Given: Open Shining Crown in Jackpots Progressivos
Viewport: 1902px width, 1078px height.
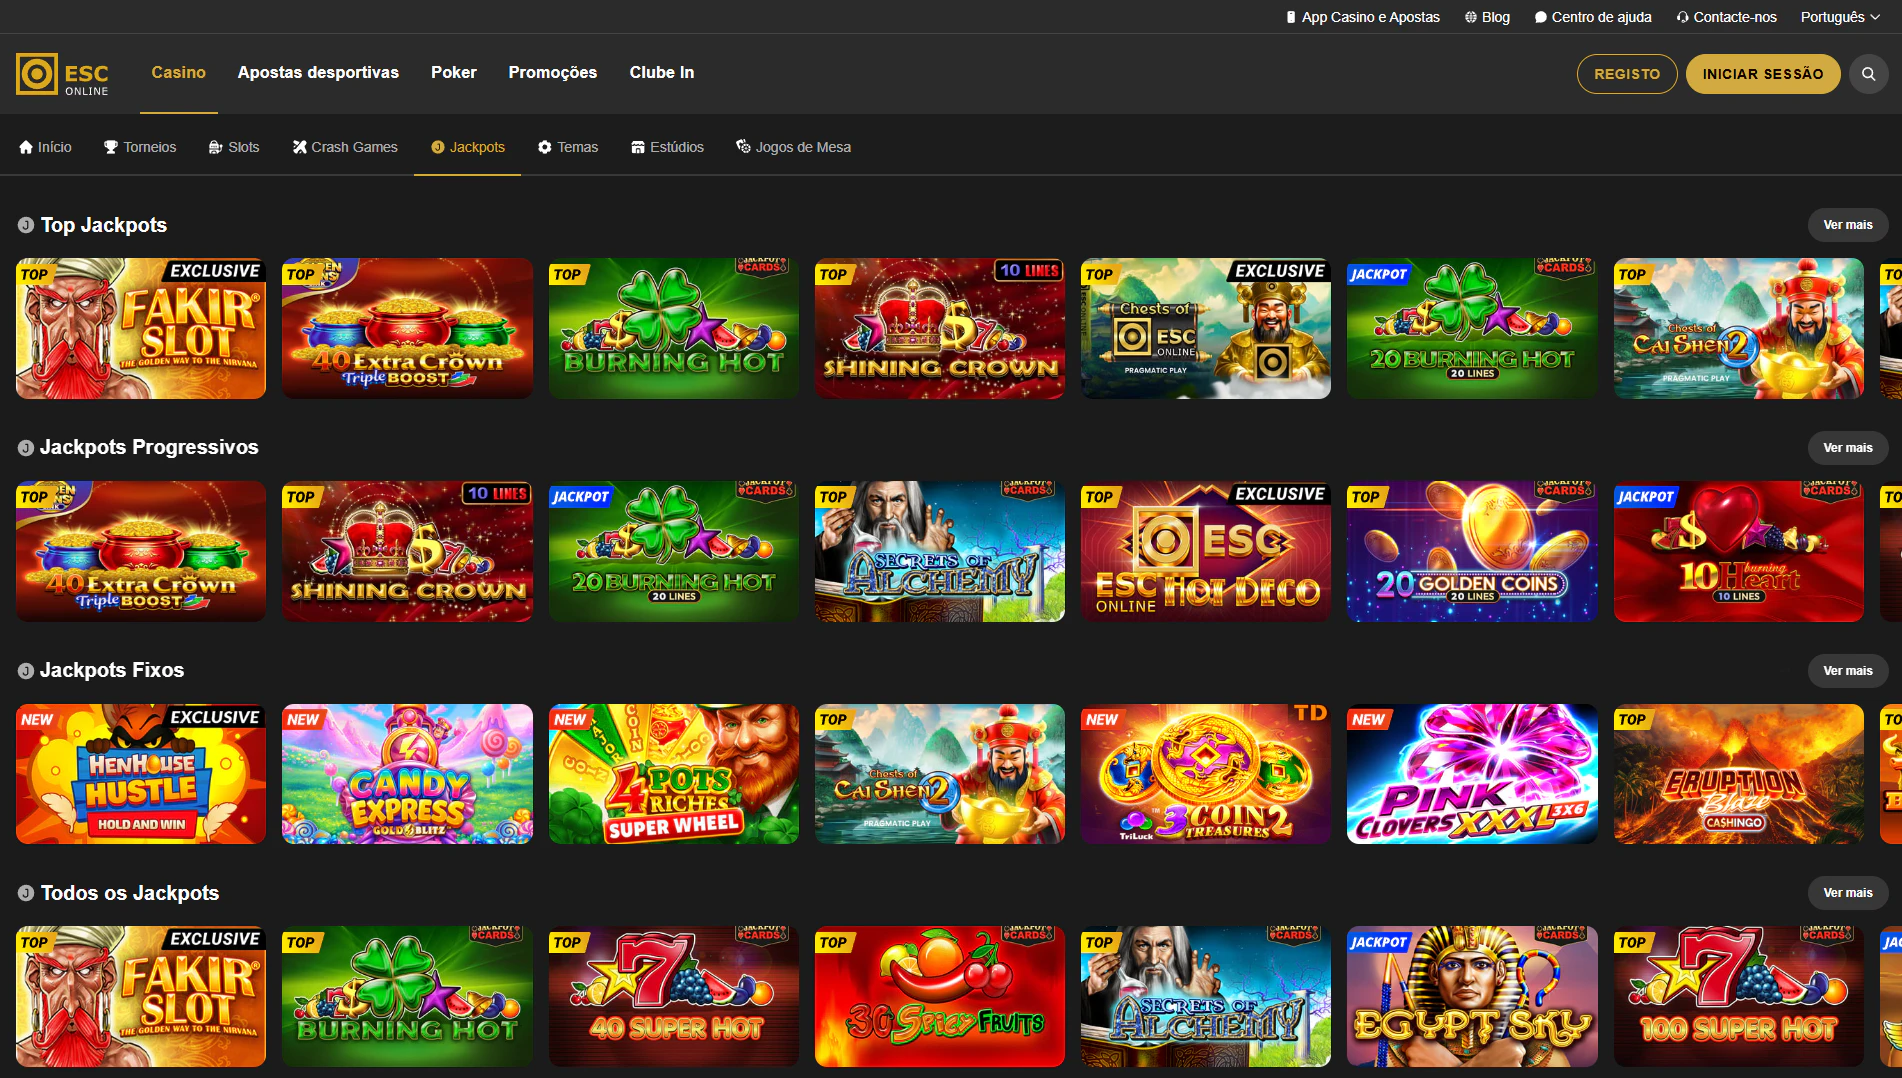Looking at the screenshot, I should (407, 552).
